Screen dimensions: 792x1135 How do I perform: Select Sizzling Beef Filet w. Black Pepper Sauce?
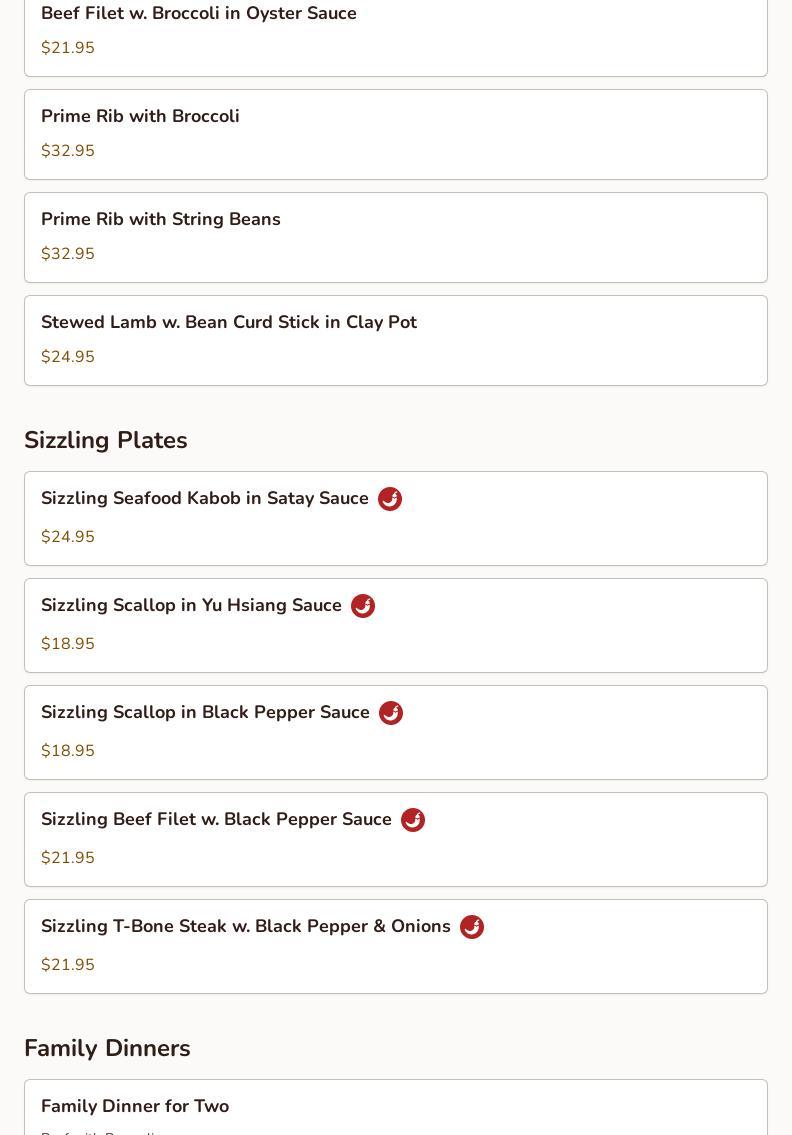[x=216, y=819]
